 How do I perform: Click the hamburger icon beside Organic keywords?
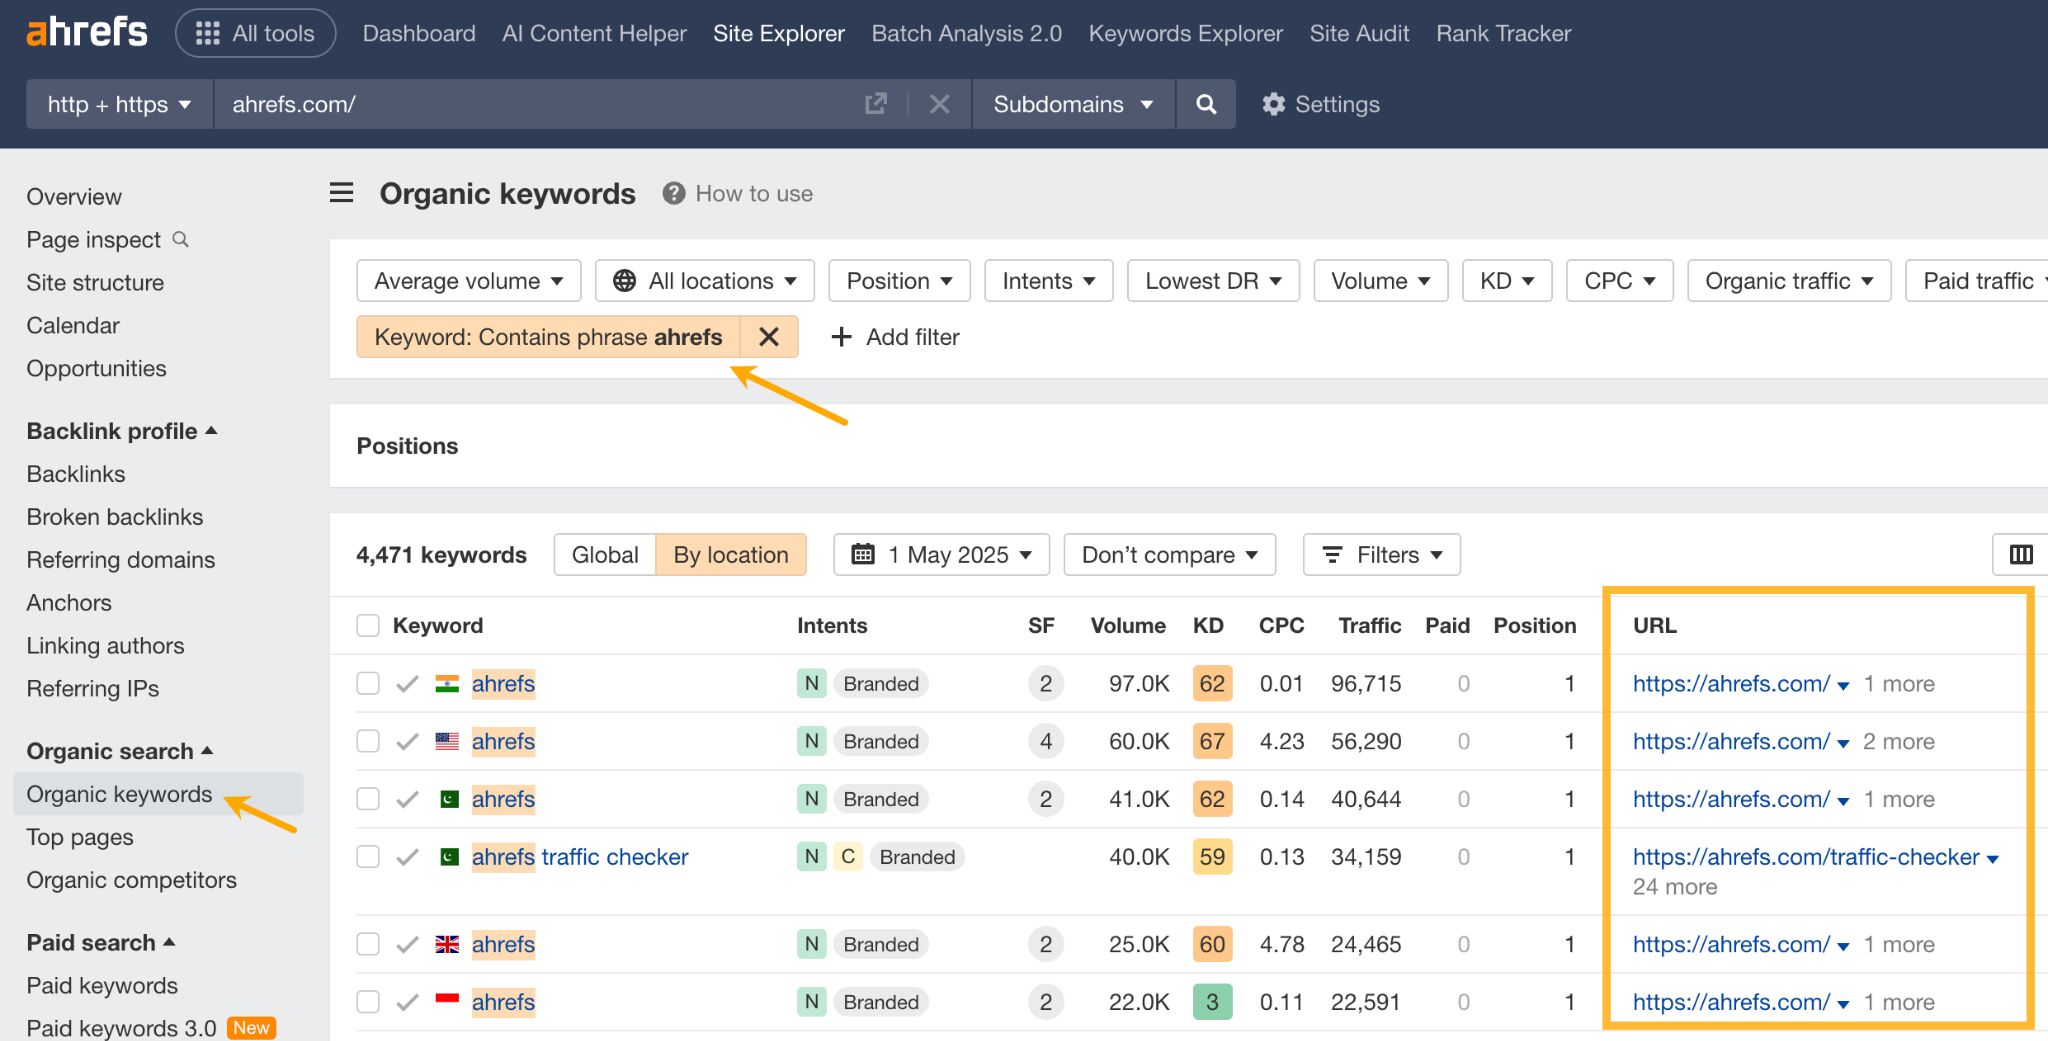tap(341, 192)
